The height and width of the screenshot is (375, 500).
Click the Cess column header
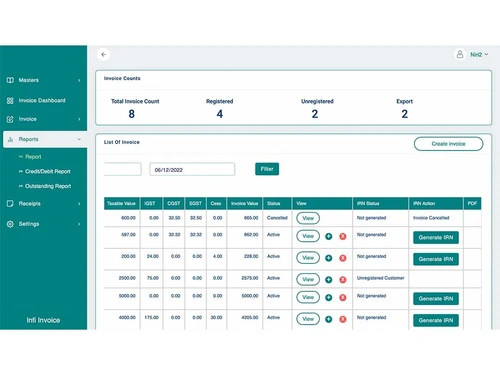pyautogui.click(x=216, y=203)
